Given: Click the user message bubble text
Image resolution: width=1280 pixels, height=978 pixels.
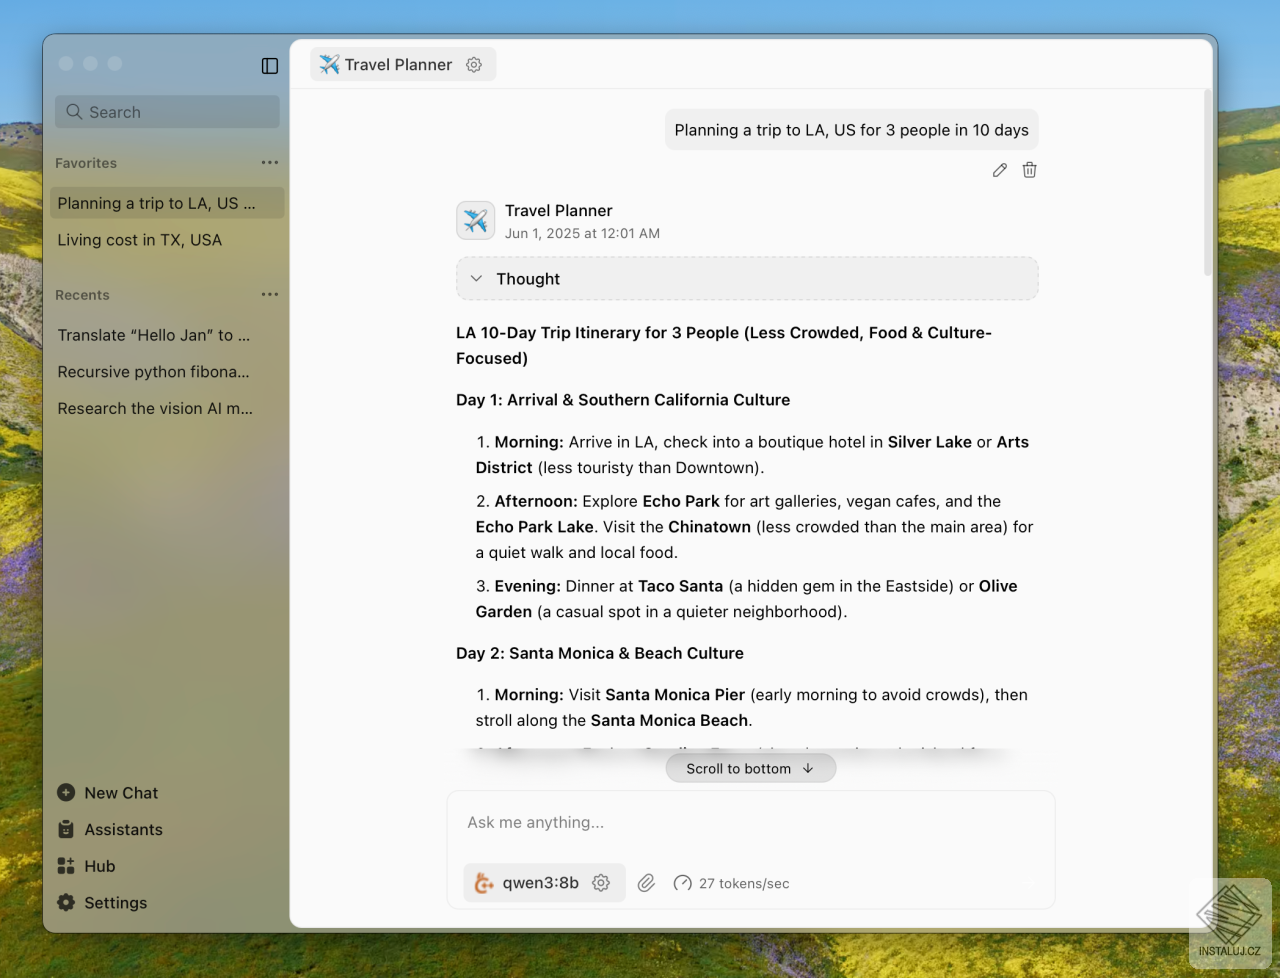Looking at the screenshot, I should click(x=852, y=130).
